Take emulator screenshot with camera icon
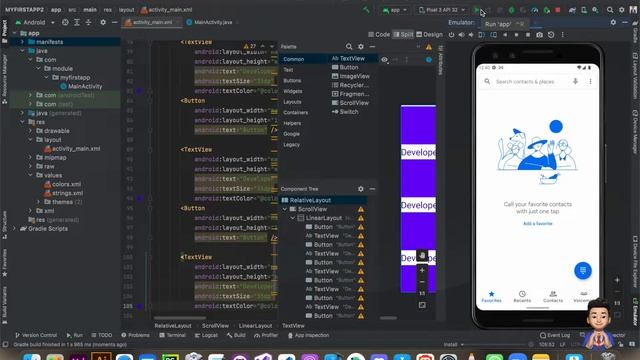This screenshot has width=640, height=360. (x=540, y=35)
